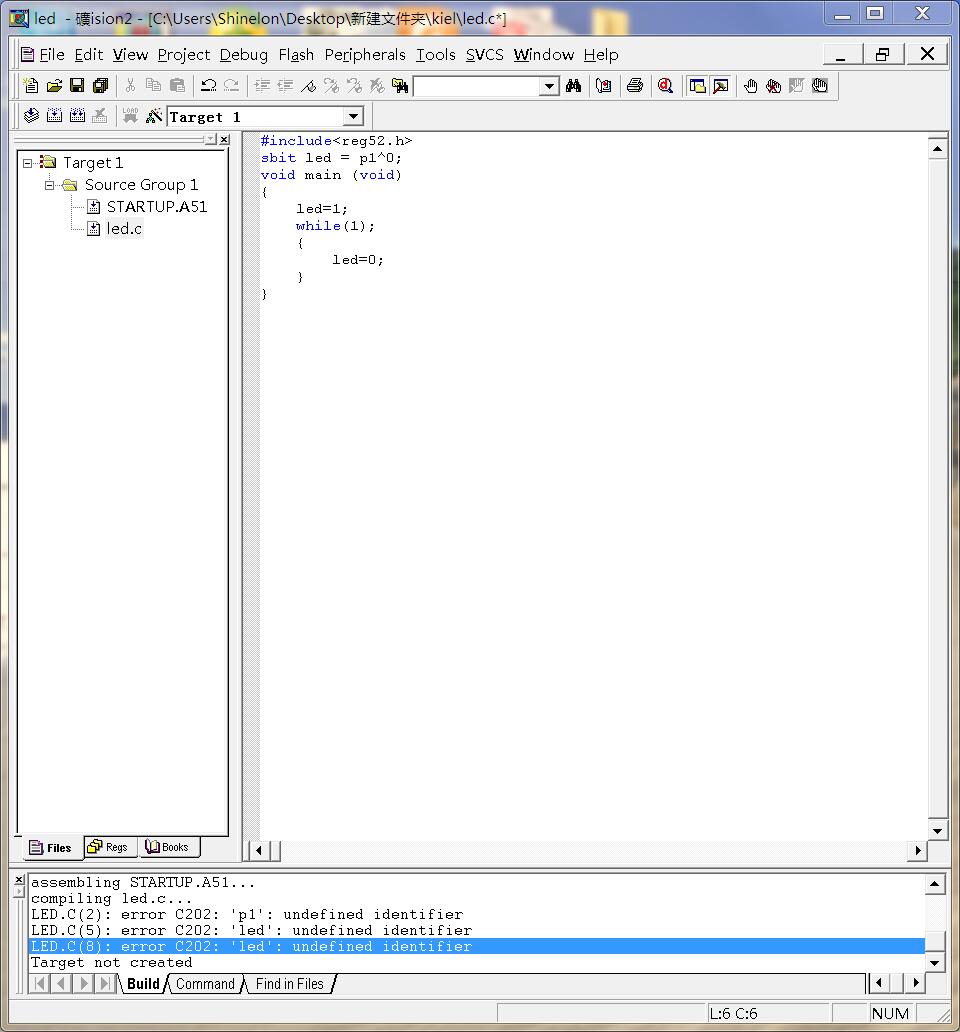This screenshot has width=960, height=1032.
Task: Create a new file with the New icon
Action: point(30,86)
